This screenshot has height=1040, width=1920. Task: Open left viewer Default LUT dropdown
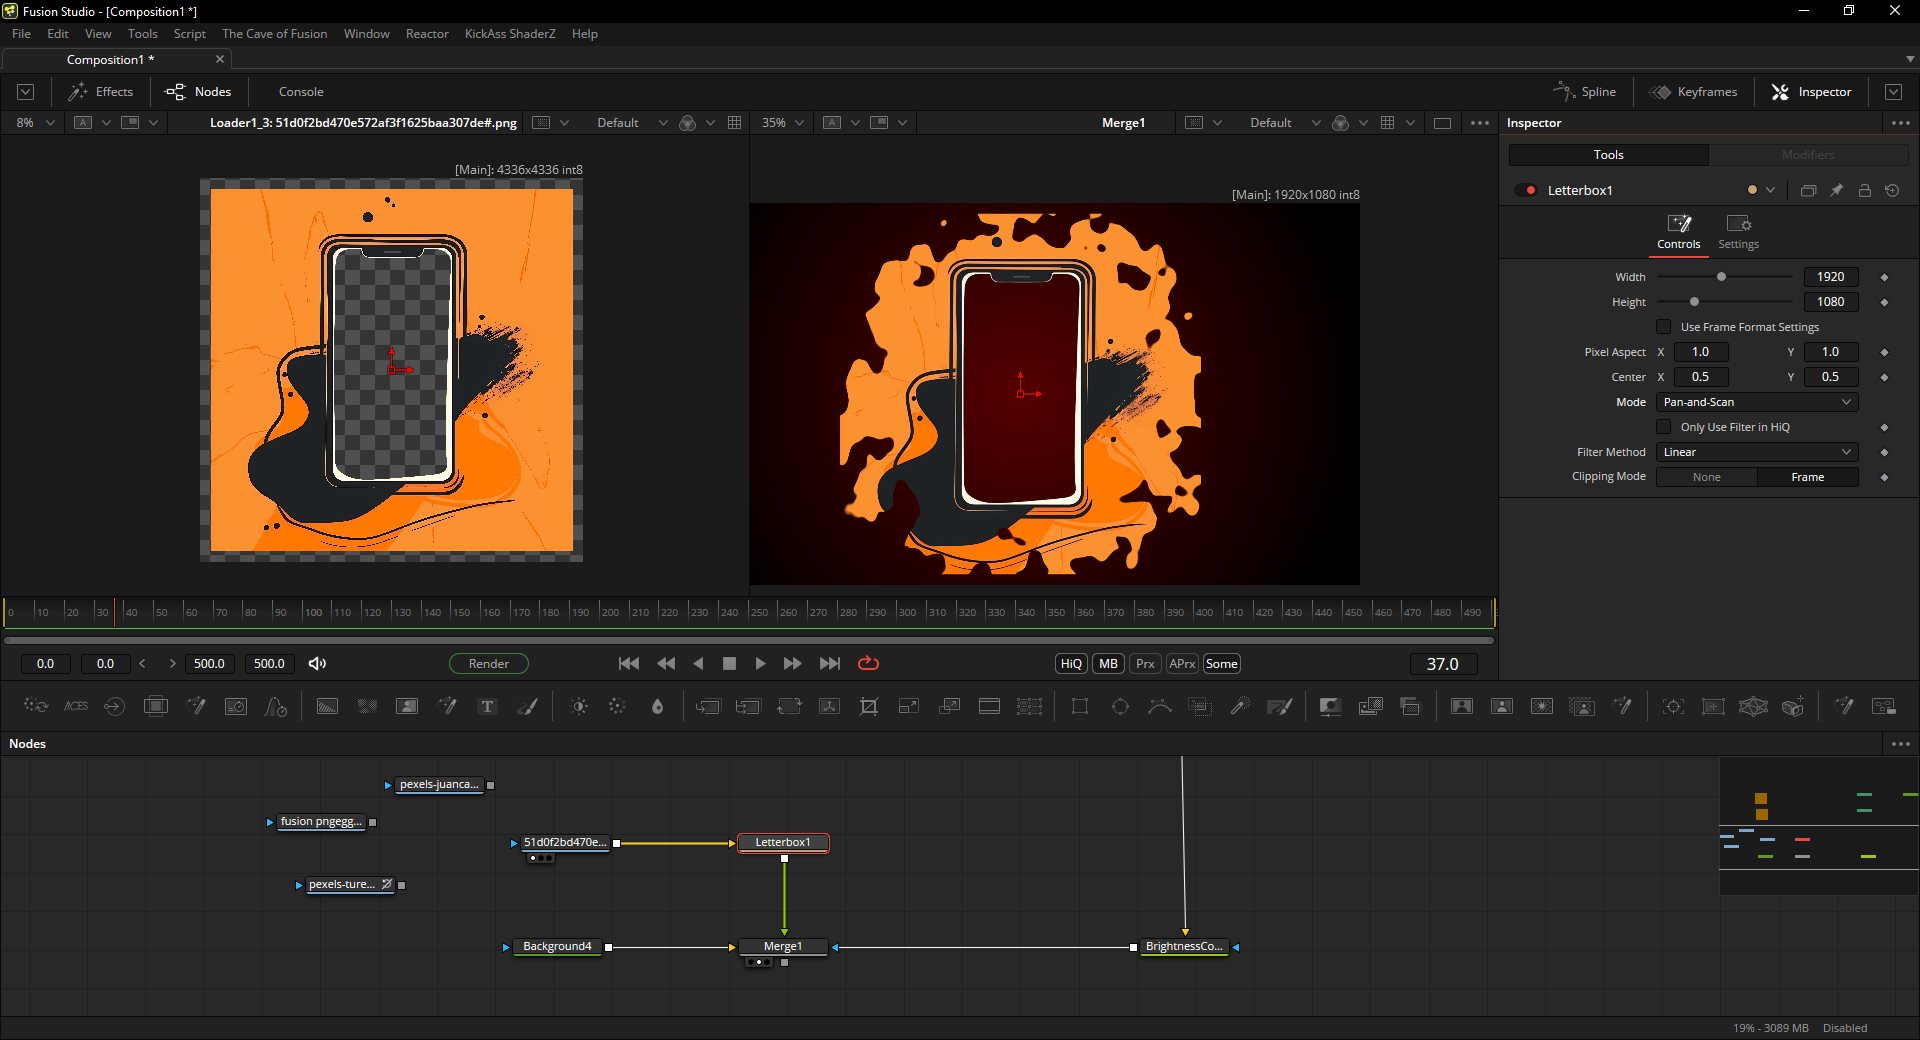[630, 122]
